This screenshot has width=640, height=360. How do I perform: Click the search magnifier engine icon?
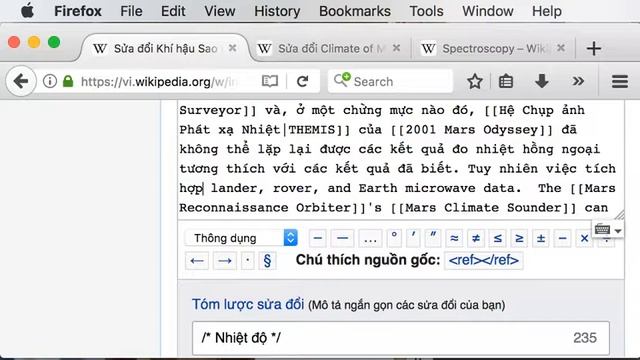click(x=342, y=80)
